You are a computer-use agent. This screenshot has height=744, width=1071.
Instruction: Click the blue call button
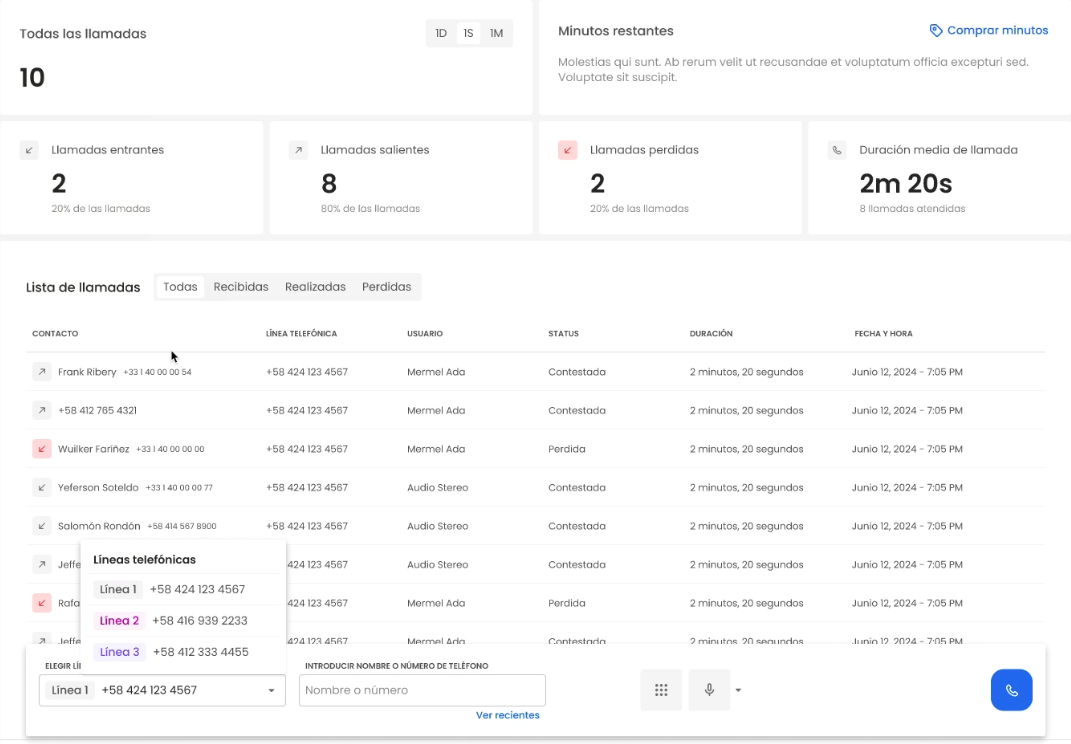1011,690
